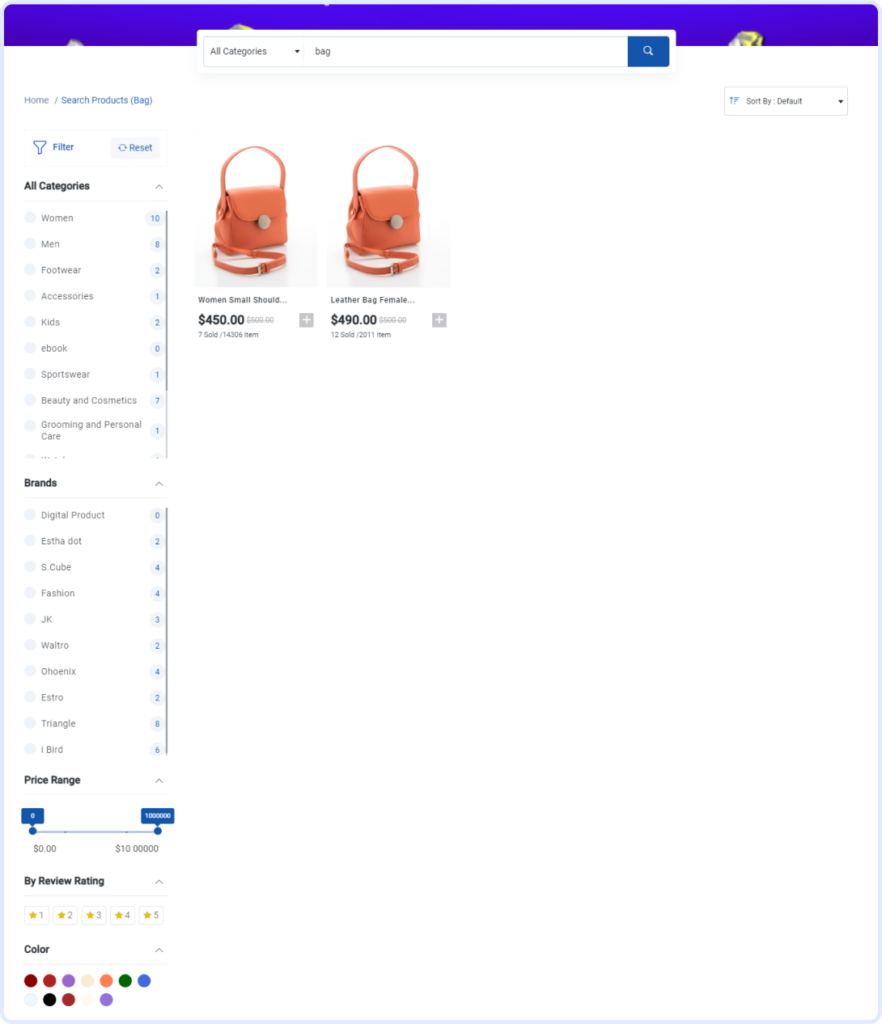Viewport: 882px width, 1024px height.
Task: Add Women Small Shoulder bag via plus icon
Action: pos(306,320)
